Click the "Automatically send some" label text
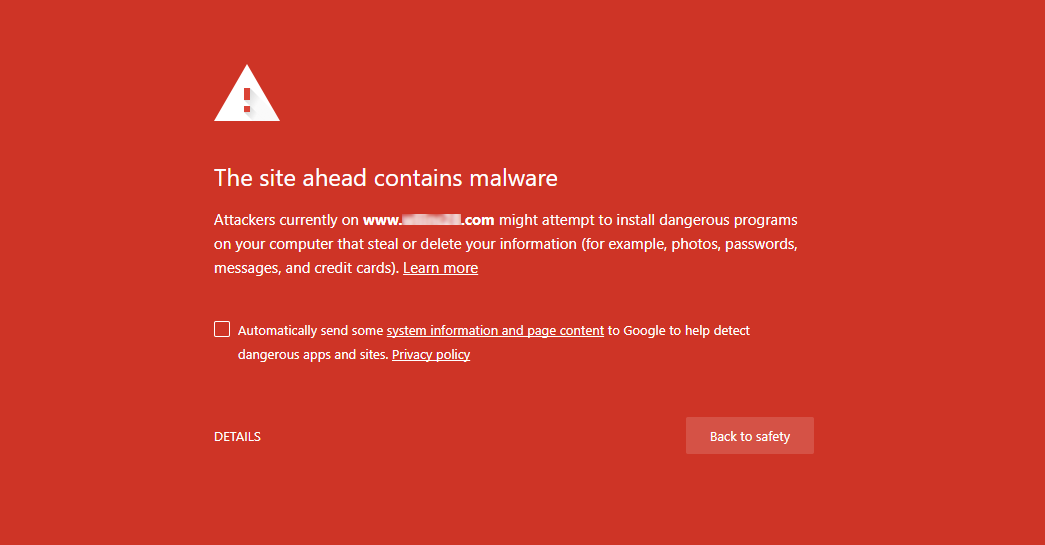The height and width of the screenshot is (545, 1045). pyautogui.click(x=311, y=330)
